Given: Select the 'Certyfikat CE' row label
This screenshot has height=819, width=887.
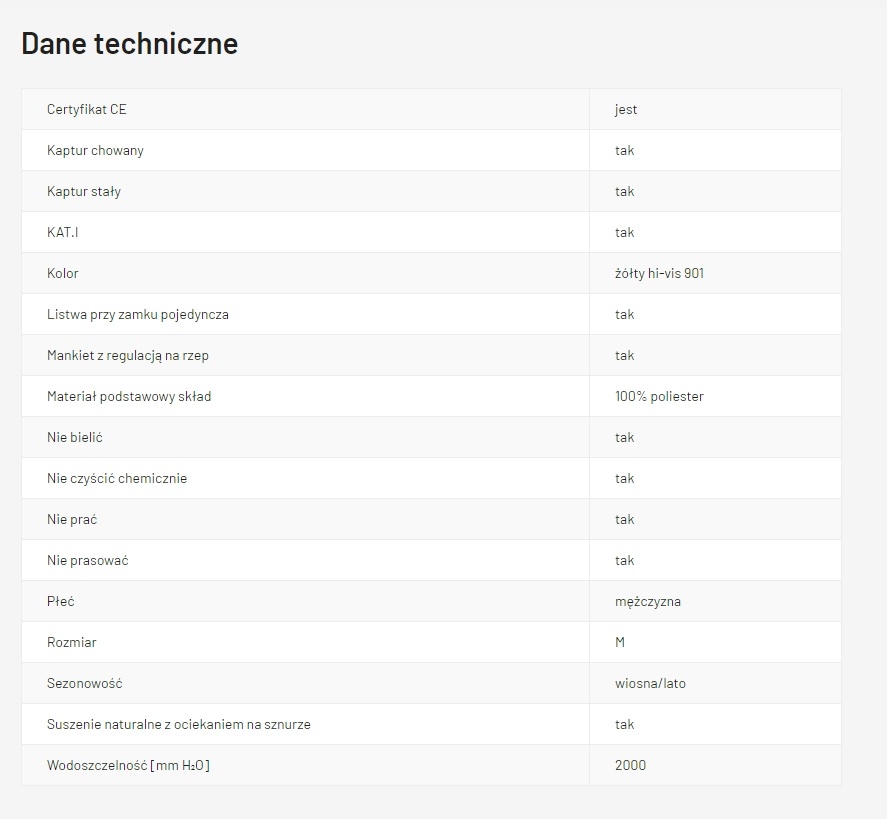Looking at the screenshot, I should pos(87,109).
